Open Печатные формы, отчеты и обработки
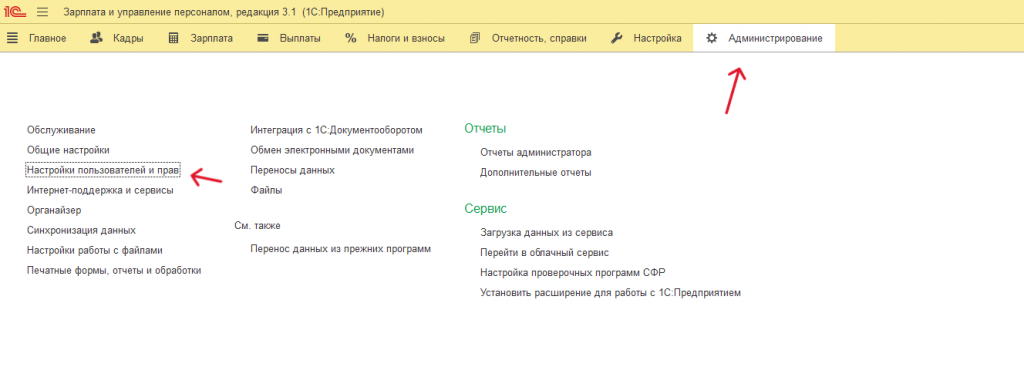This screenshot has height=367, width=1024. click(x=114, y=270)
